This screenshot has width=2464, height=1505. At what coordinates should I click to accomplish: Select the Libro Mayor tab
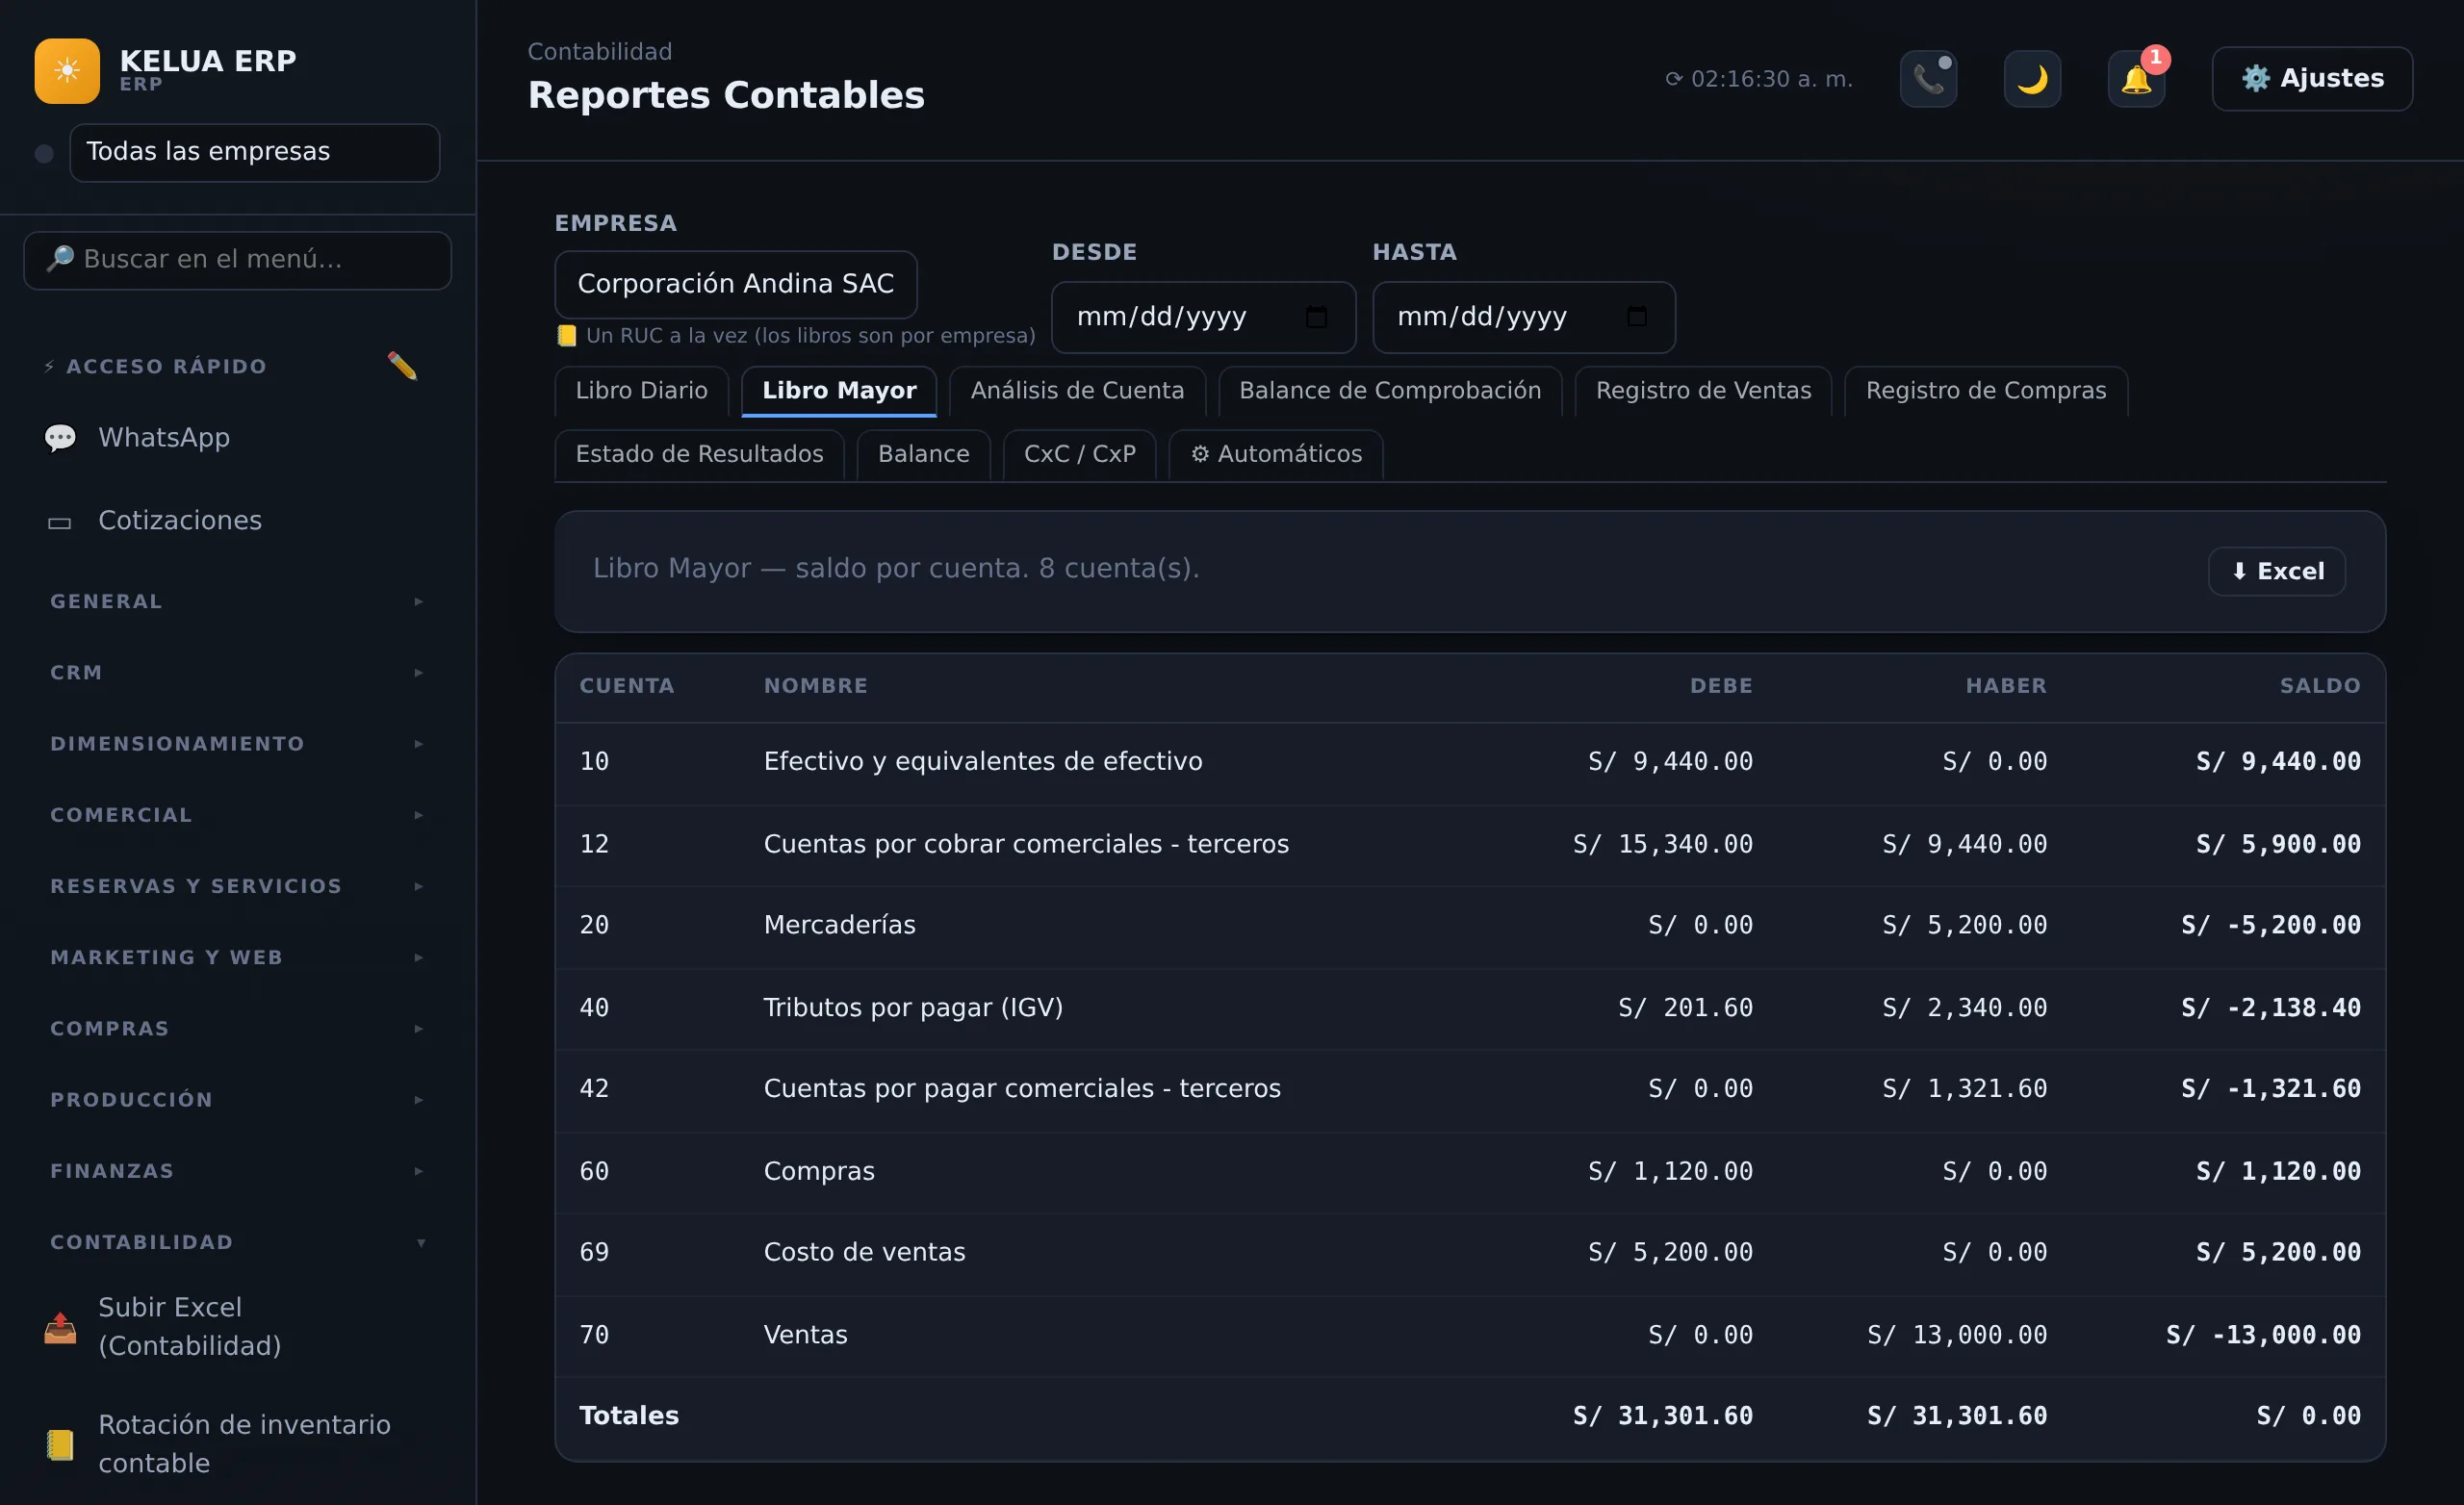click(x=839, y=391)
